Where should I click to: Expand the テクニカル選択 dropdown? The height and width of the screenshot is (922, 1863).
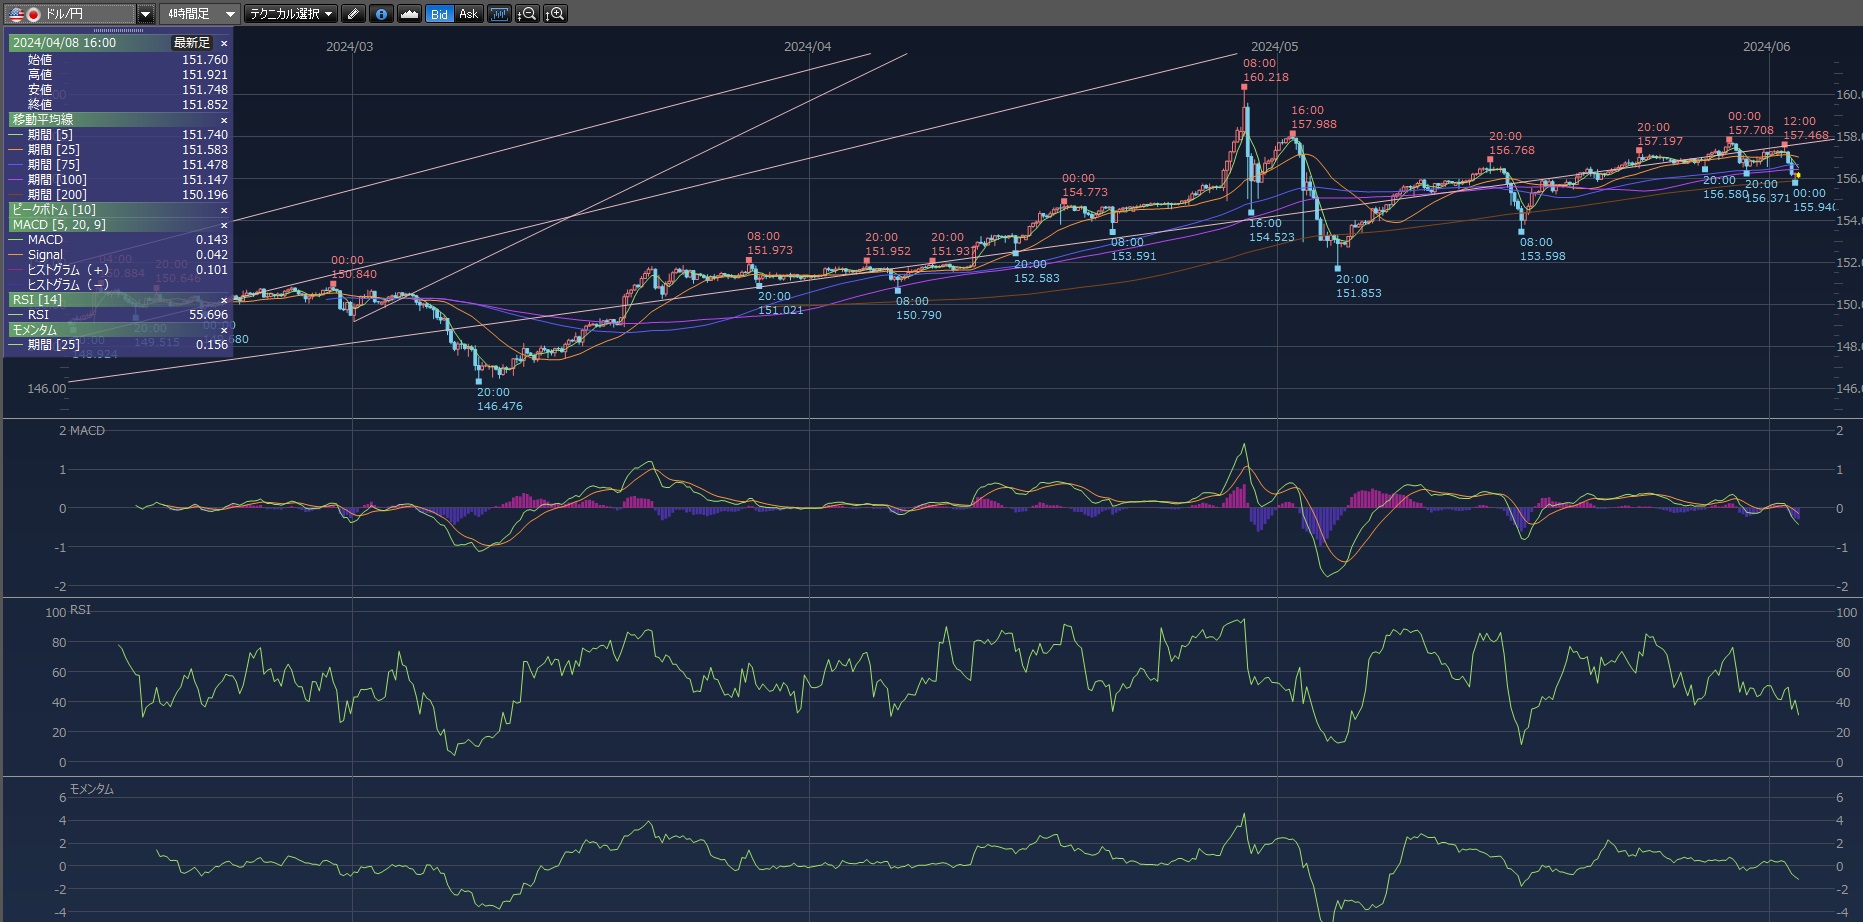pos(291,14)
